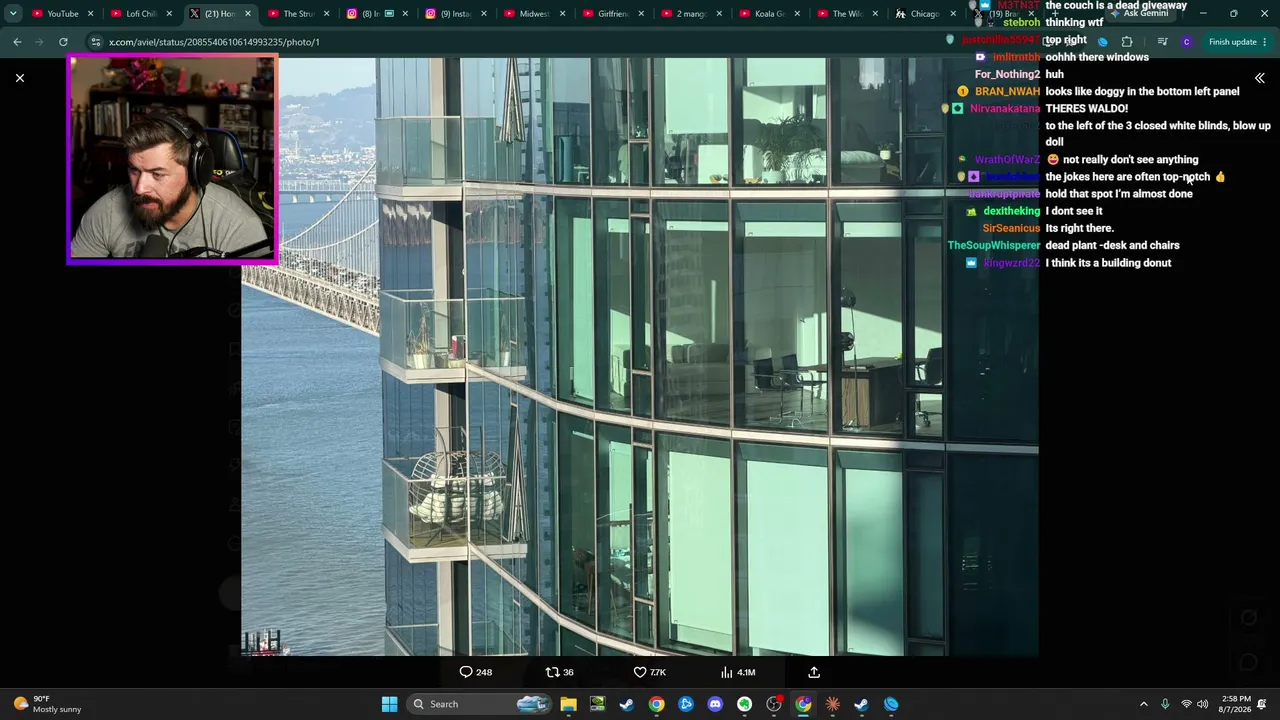
Task: Open Discord from the taskbar
Action: 715,704
